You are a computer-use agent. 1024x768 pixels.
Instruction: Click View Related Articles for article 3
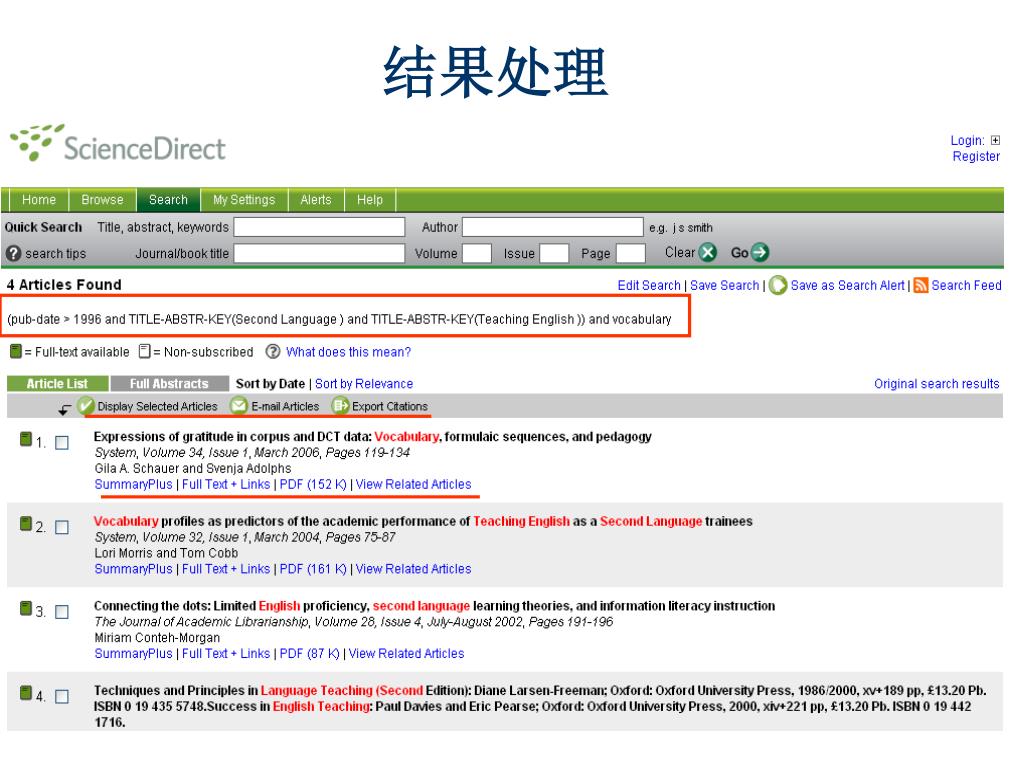tap(406, 654)
